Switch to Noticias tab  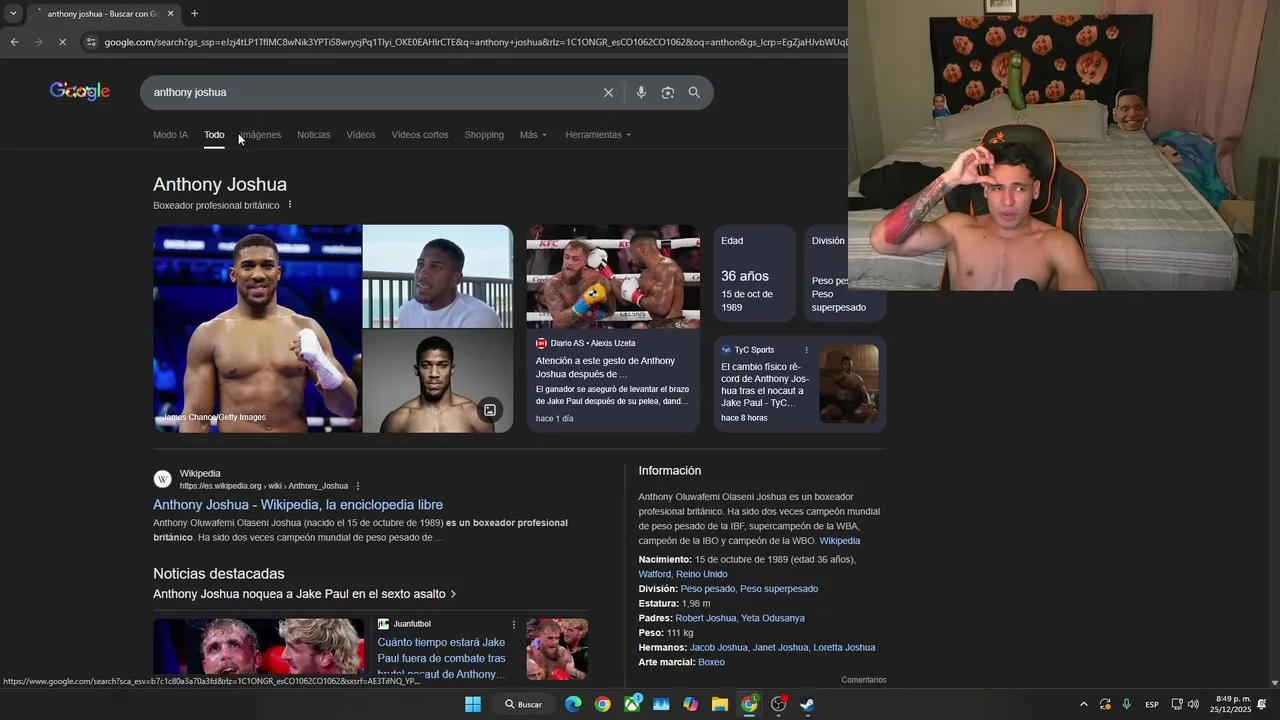click(x=313, y=135)
